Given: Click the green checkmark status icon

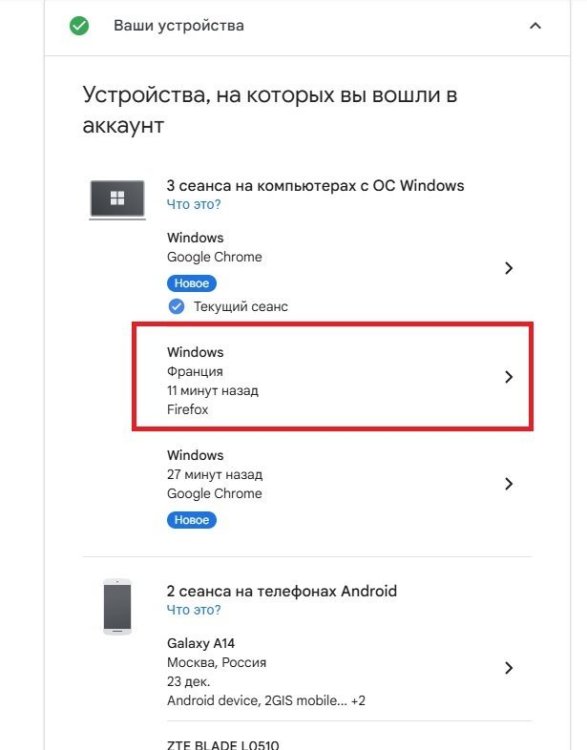Looking at the screenshot, I should coord(79,26).
